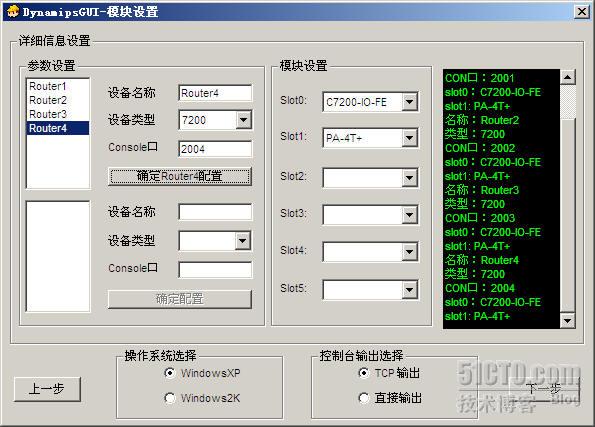Click the Console口 field containing 2004
This screenshot has width=595, height=427.
215,149
